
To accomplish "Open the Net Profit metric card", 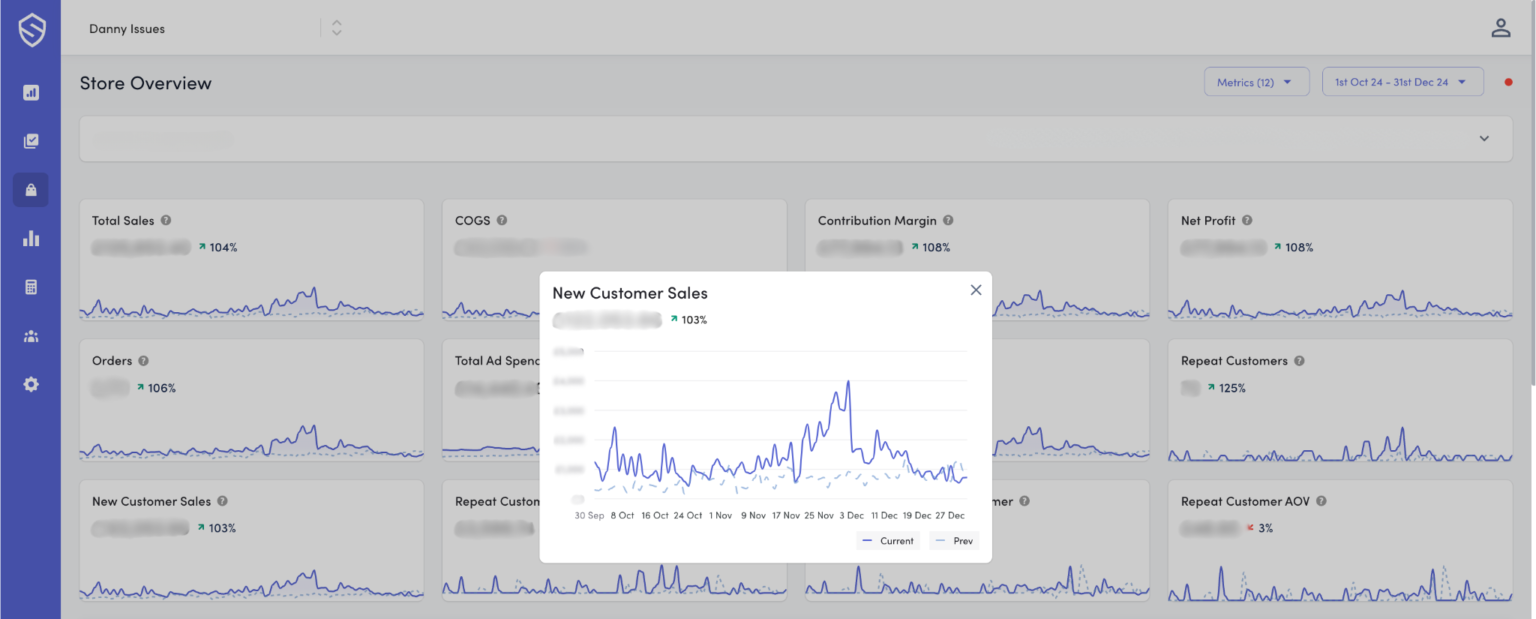I will coord(1339,259).
